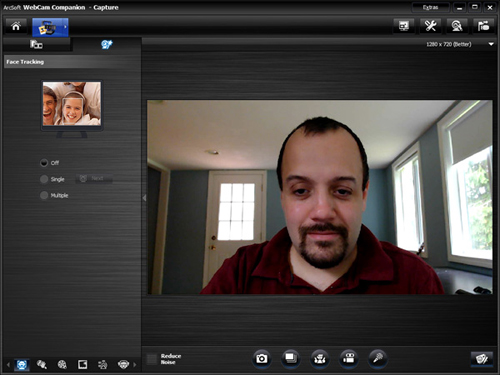Select the Off face tracking option
500x375 pixels.
[x=44, y=163]
